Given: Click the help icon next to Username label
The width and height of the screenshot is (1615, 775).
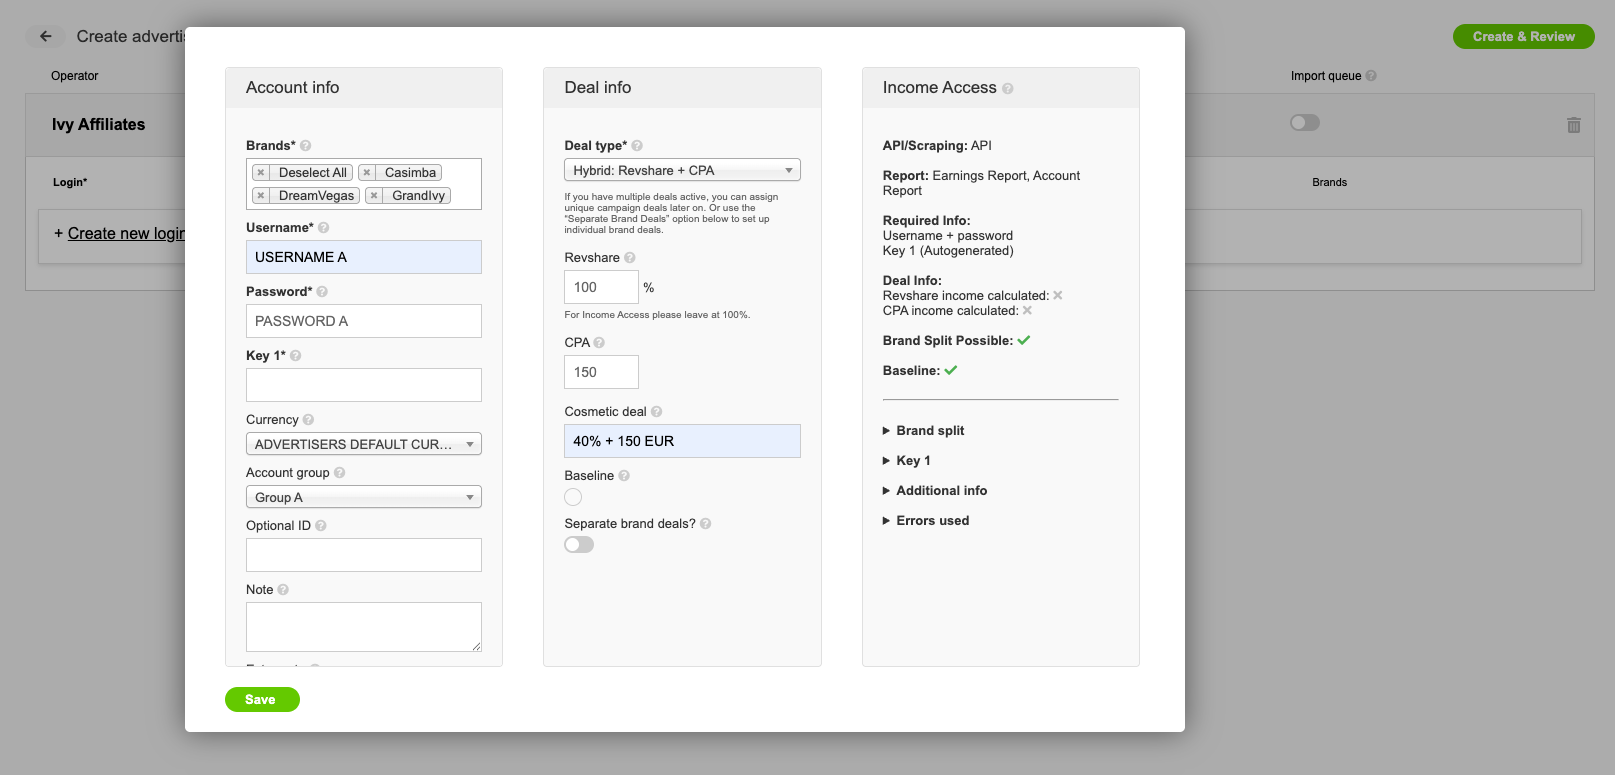Looking at the screenshot, I should [x=324, y=228].
